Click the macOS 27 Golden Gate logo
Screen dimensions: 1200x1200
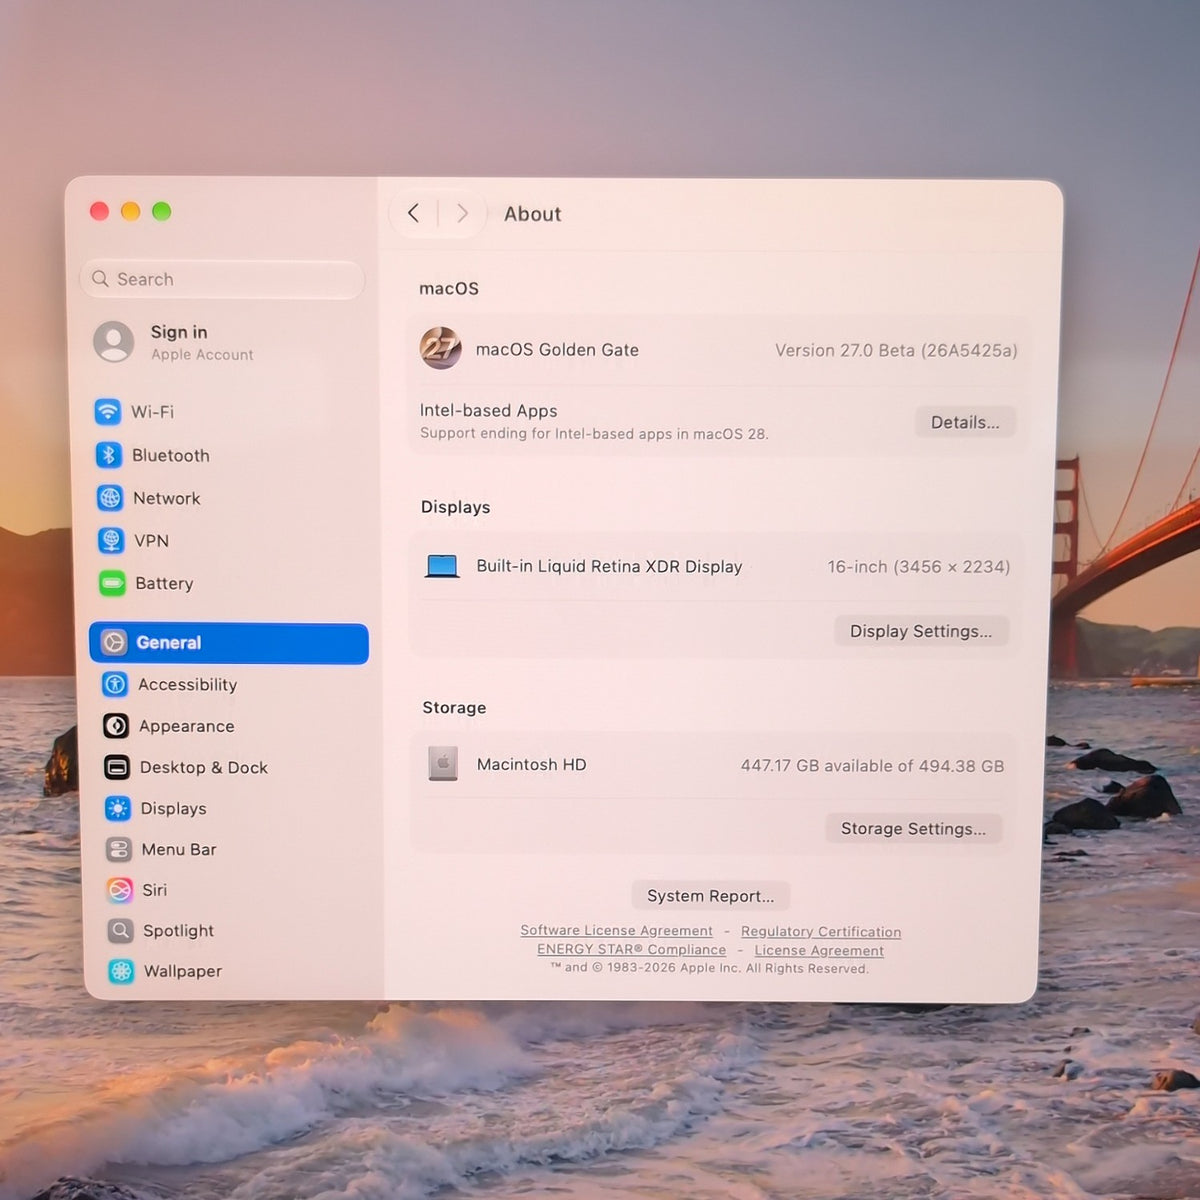point(440,348)
